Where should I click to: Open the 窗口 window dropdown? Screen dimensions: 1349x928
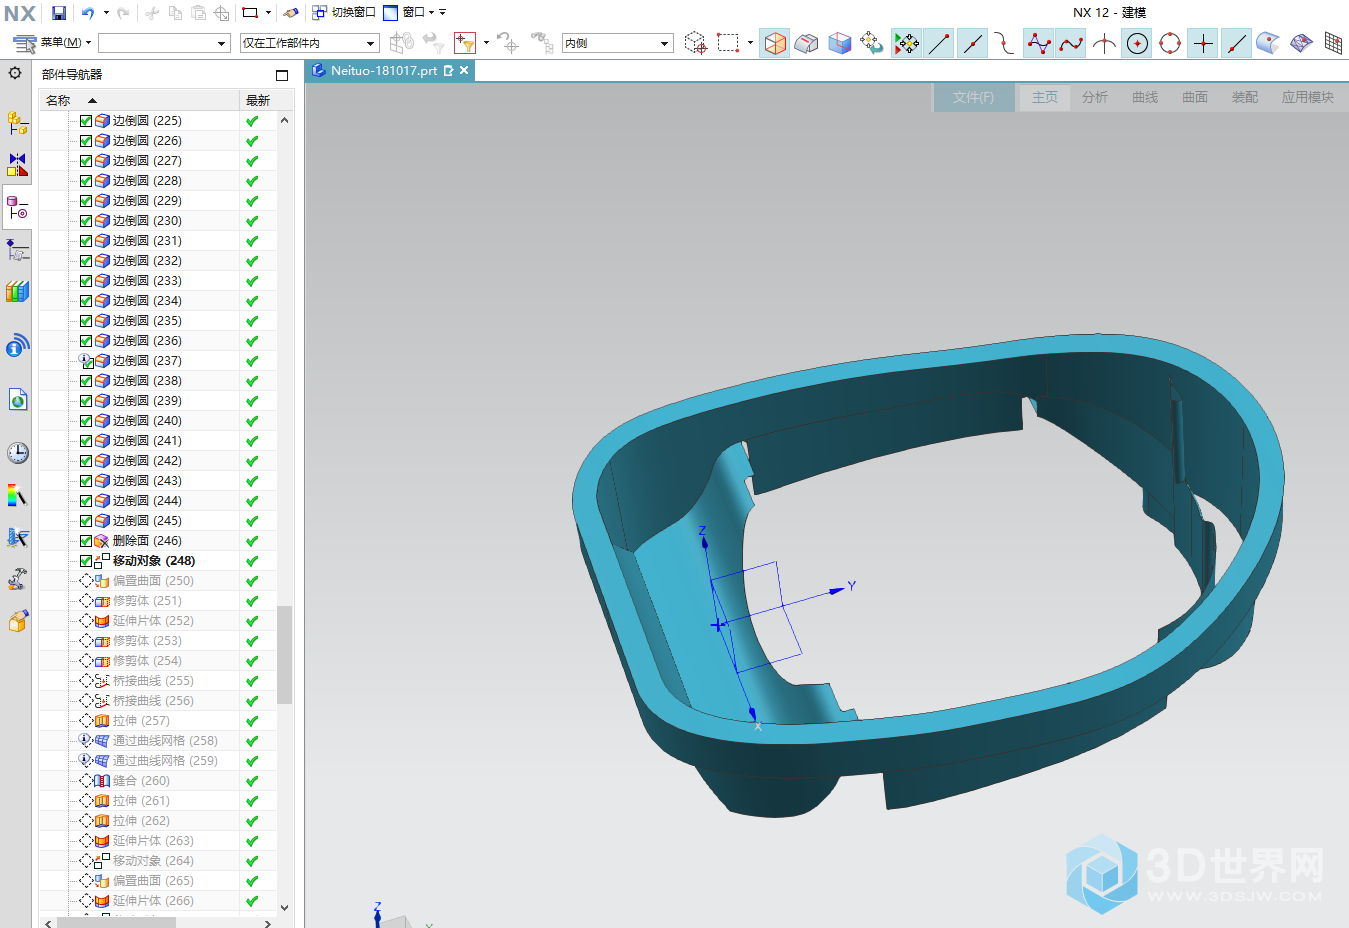(x=409, y=13)
